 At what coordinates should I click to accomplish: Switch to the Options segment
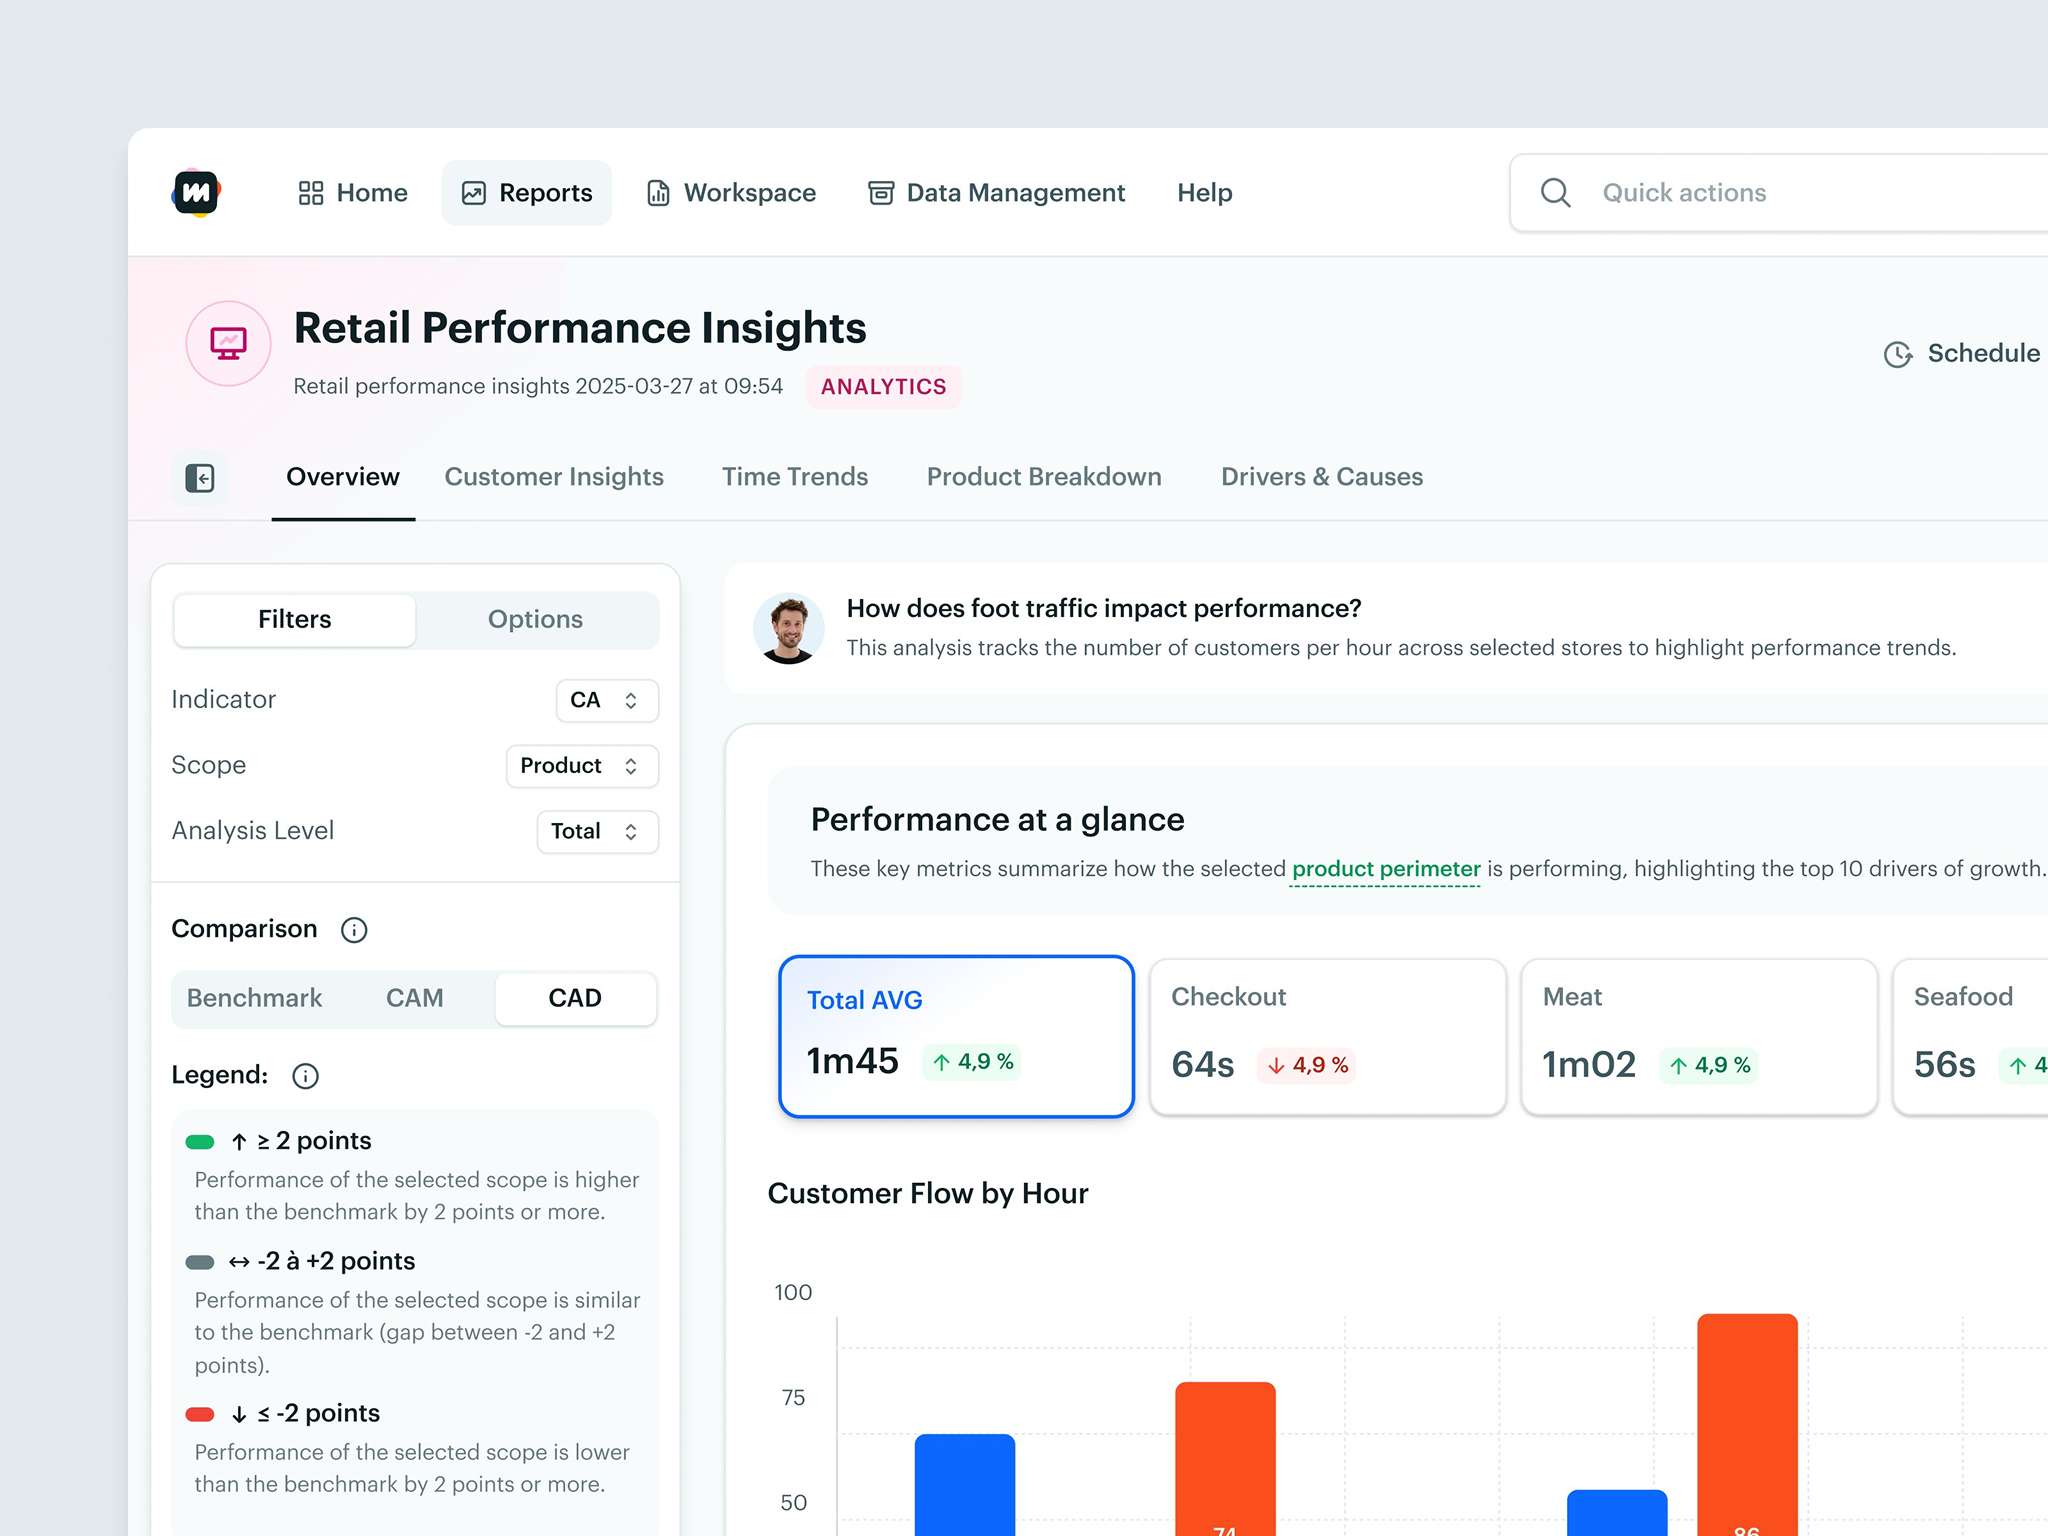click(x=535, y=619)
